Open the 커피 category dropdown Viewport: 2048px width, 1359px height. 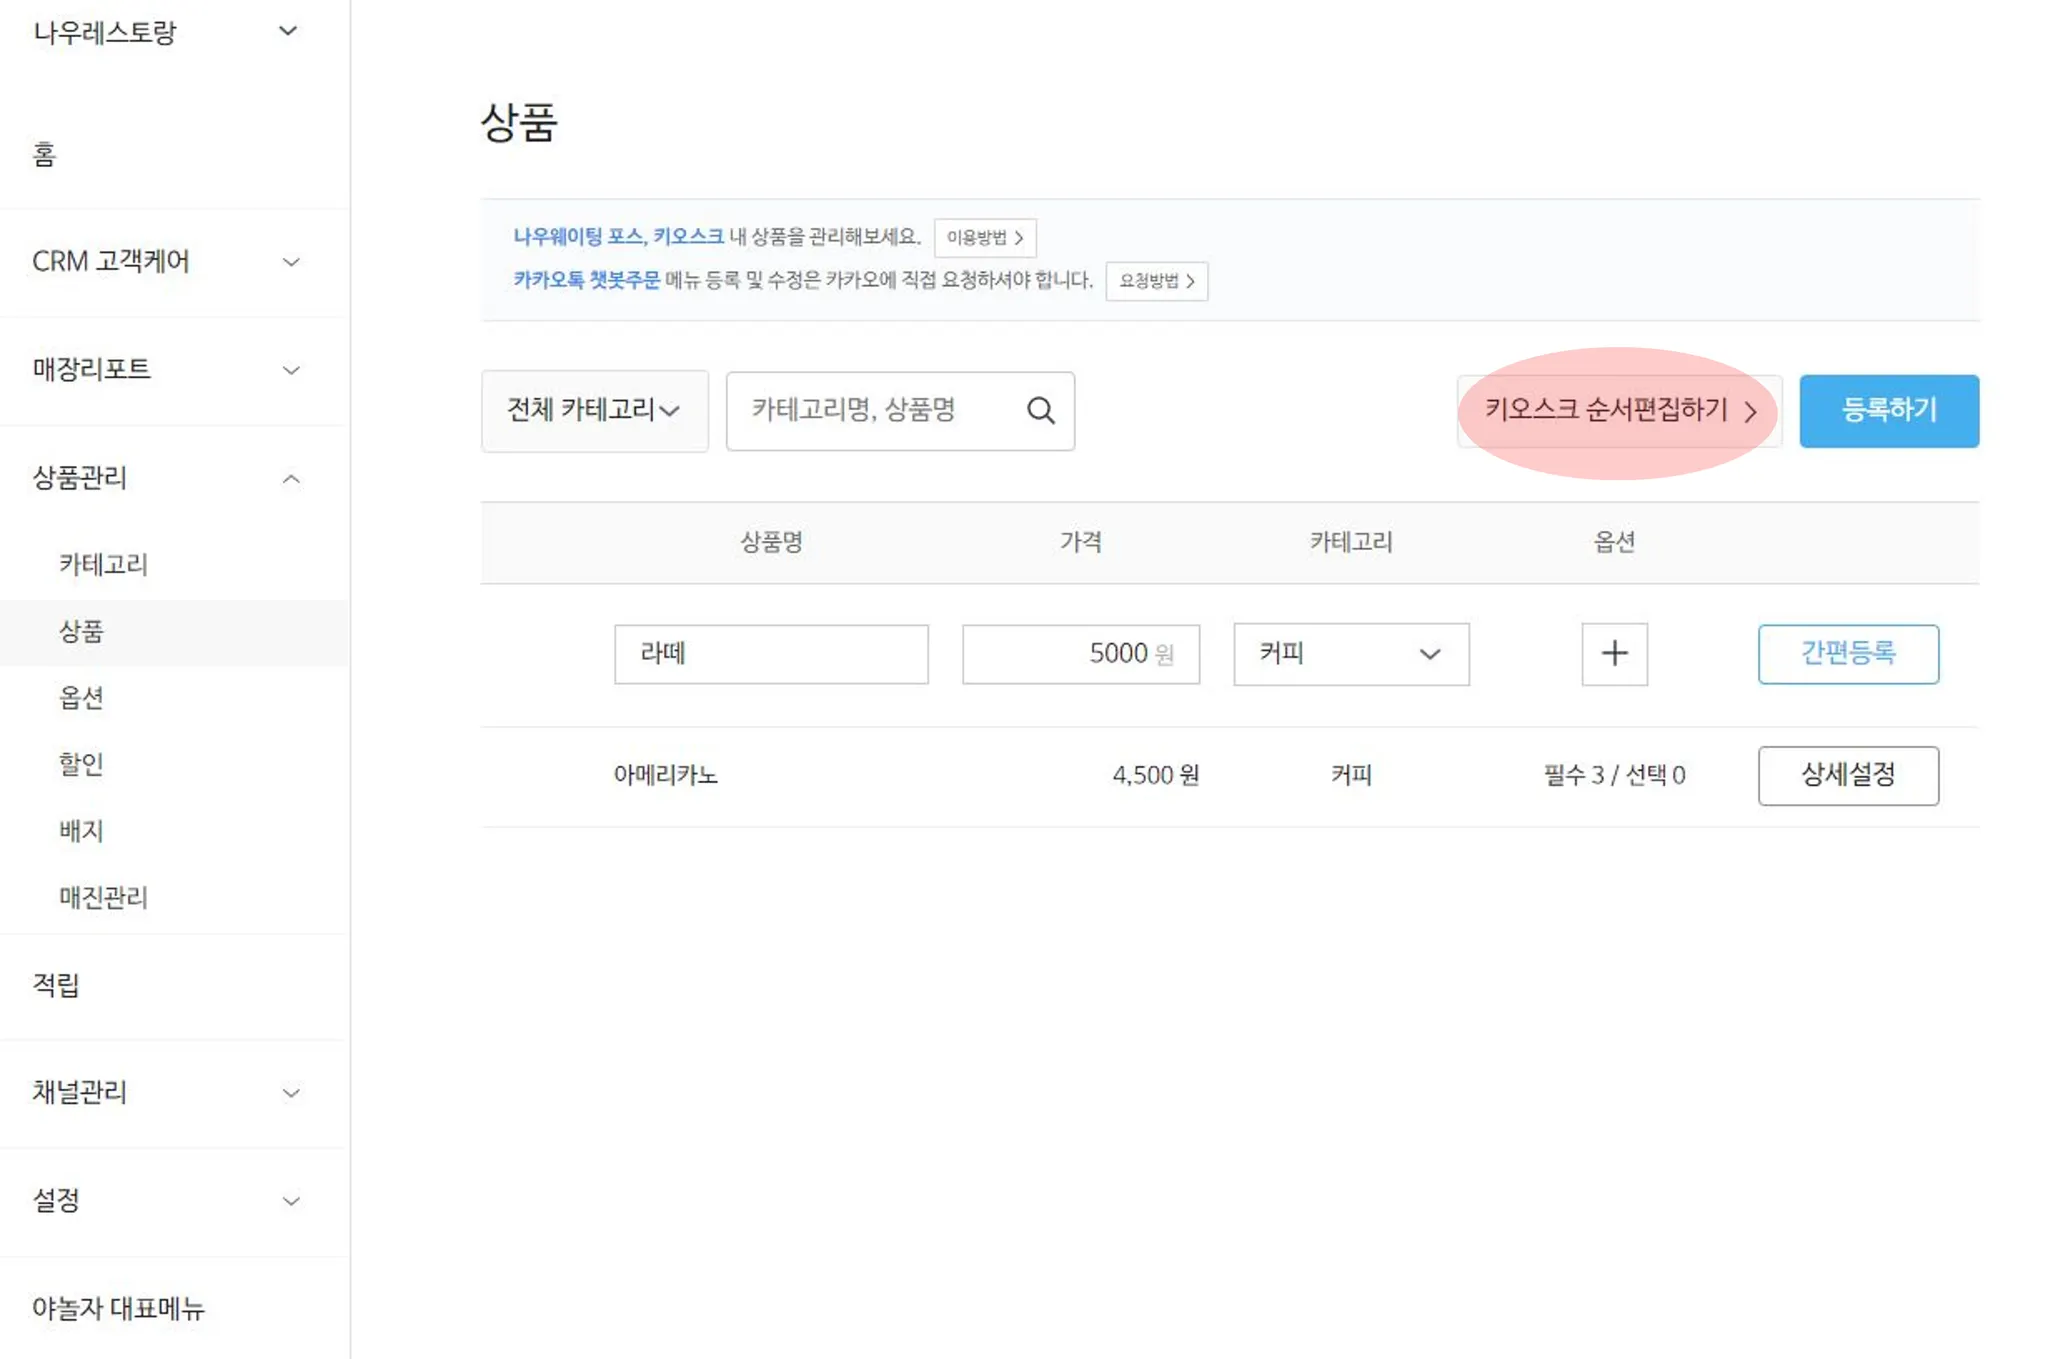[x=1350, y=654]
